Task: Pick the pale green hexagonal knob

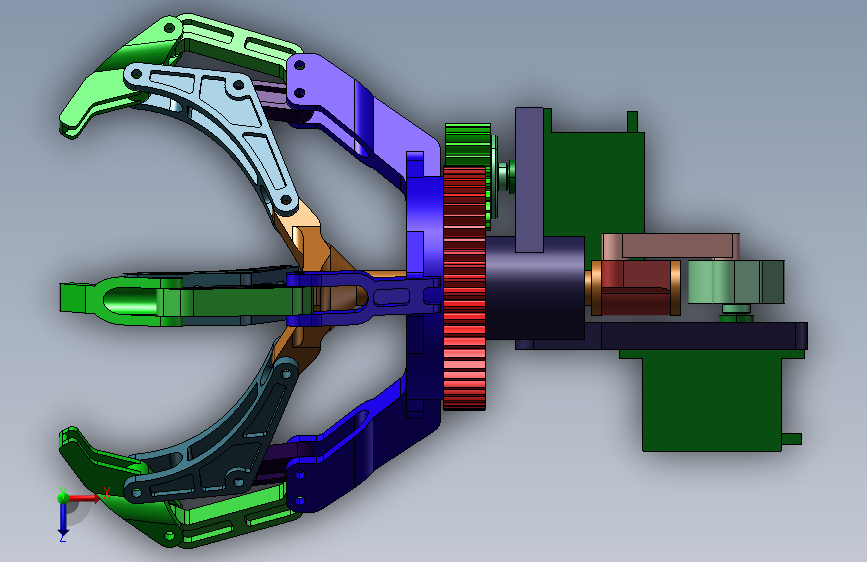Action: click(735, 282)
